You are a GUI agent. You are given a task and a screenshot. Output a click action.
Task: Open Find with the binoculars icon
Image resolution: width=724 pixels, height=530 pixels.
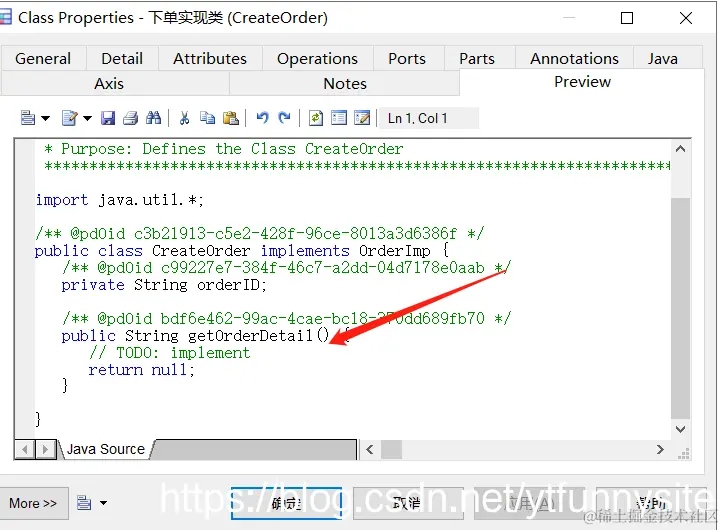click(x=153, y=118)
